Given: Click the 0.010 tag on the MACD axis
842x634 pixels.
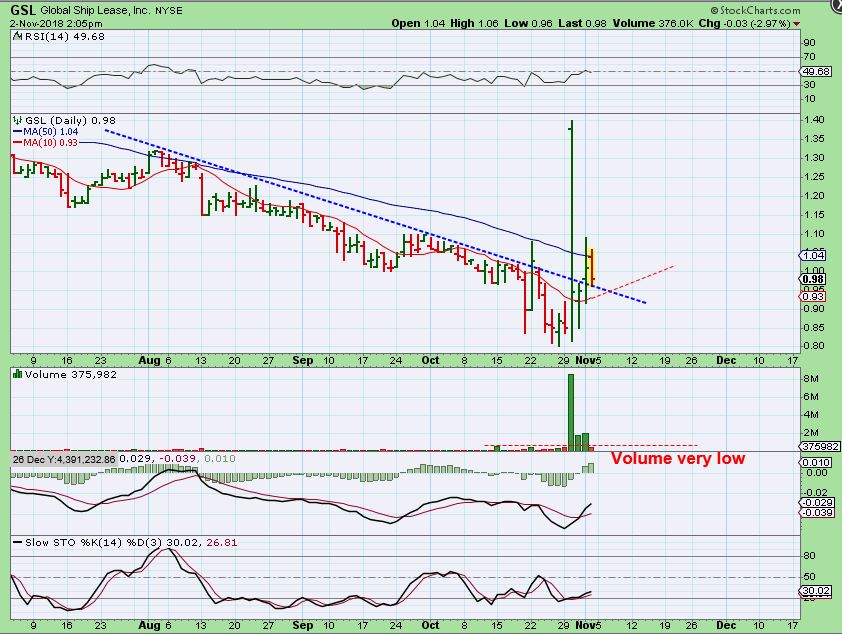Looking at the screenshot, I should [817, 462].
